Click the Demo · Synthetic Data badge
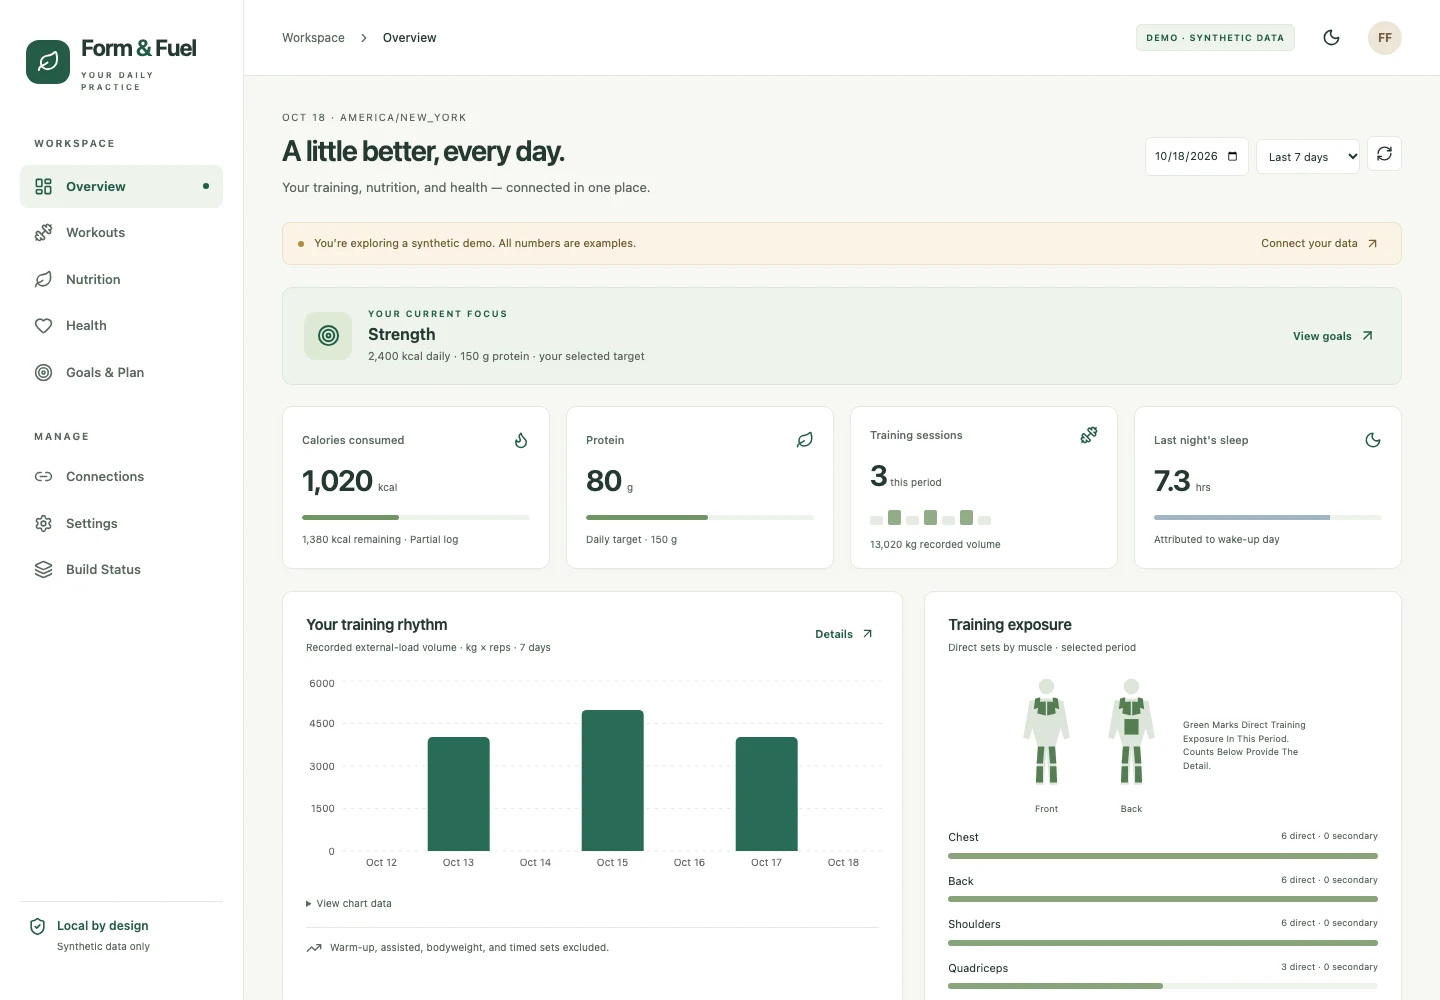This screenshot has height=1000, width=1440. tap(1215, 38)
